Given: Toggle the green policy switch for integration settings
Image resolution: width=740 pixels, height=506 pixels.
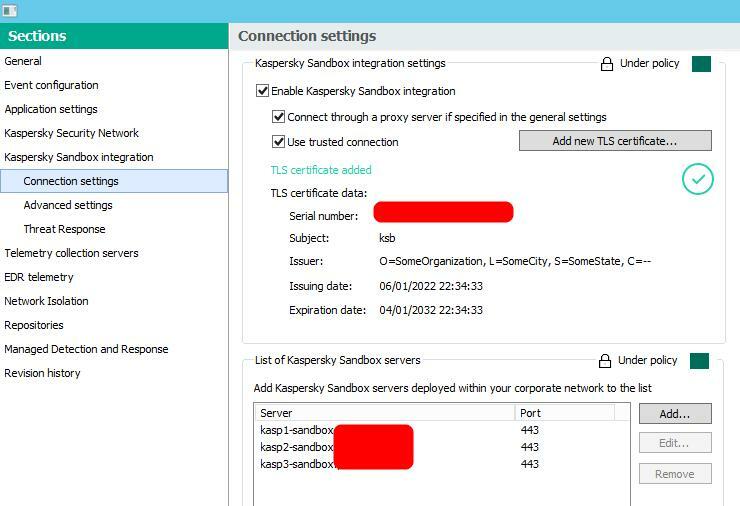Looking at the screenshot, I should (701, 64).
